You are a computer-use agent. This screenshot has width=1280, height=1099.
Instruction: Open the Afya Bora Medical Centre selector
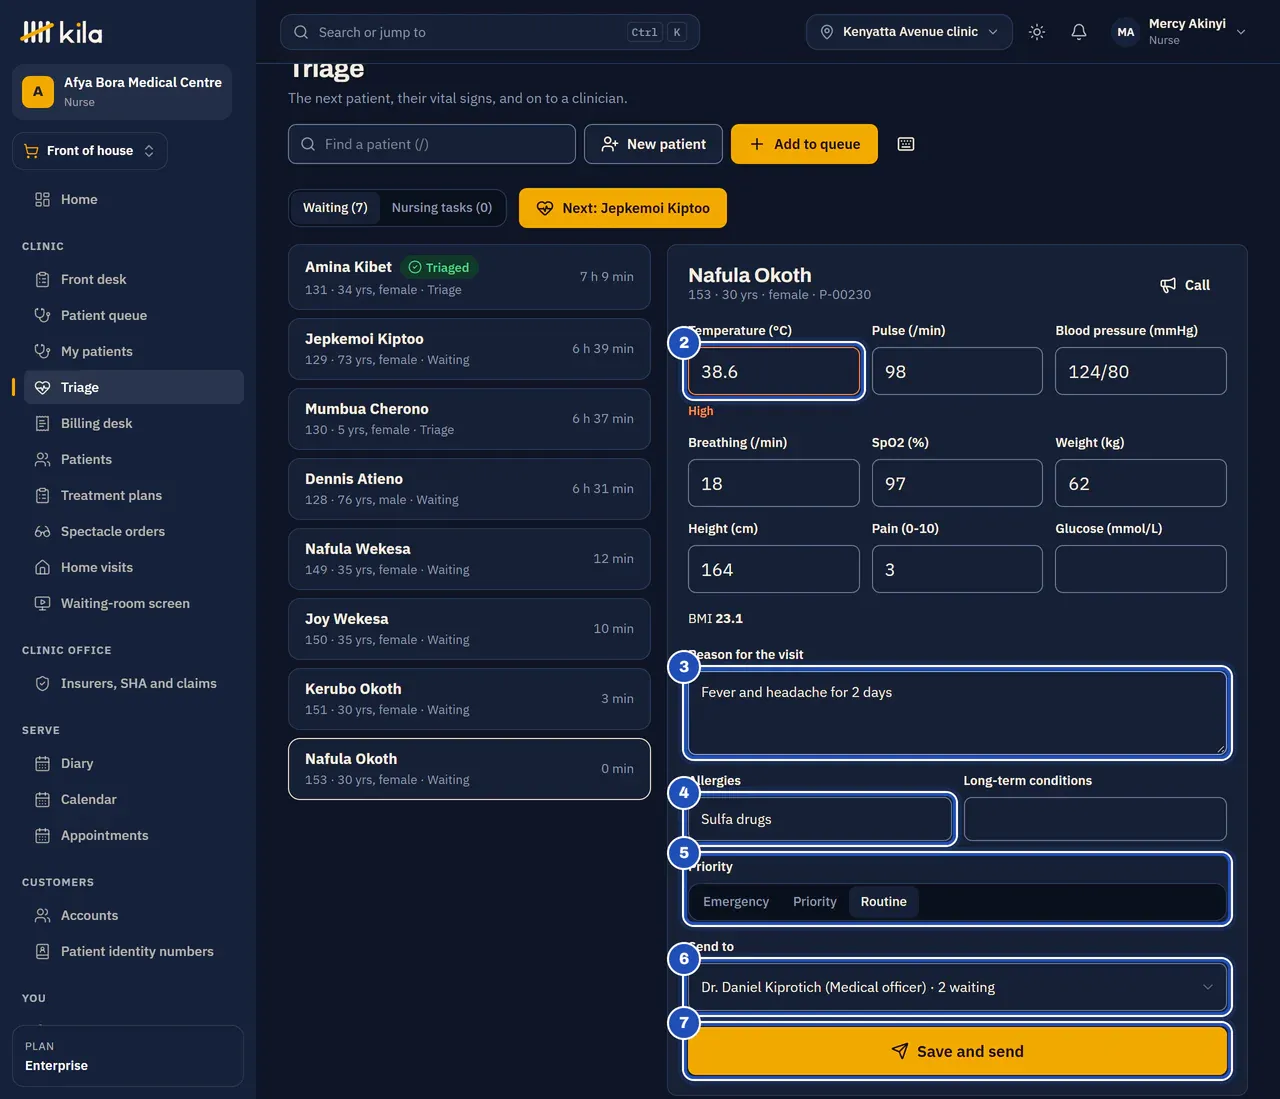pos(122,92)
